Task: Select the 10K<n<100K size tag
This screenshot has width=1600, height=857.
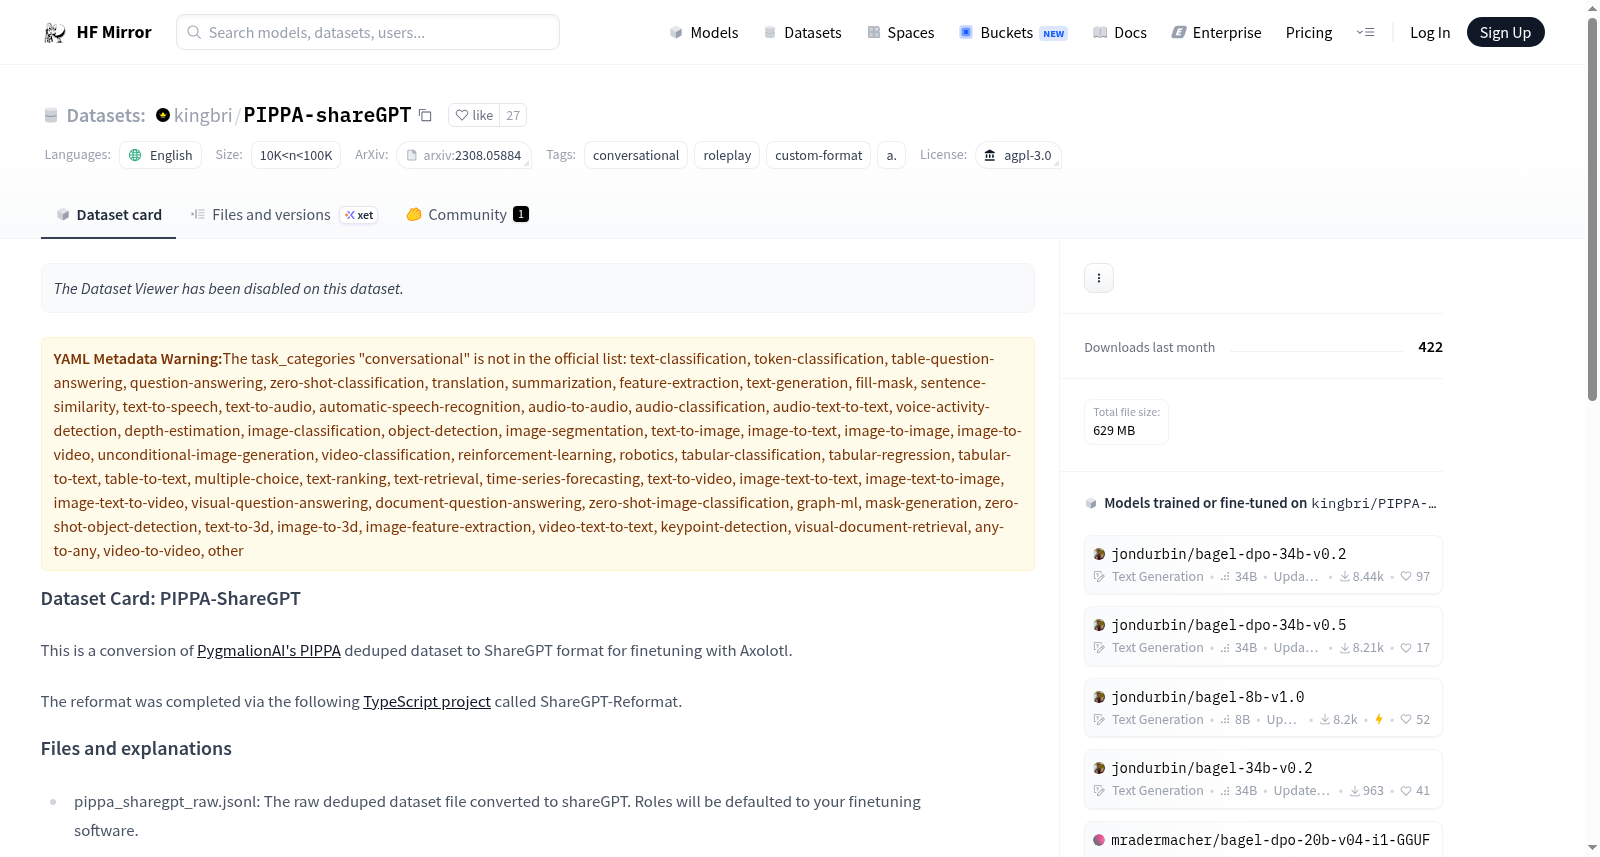Action: (x=296, y=155)
